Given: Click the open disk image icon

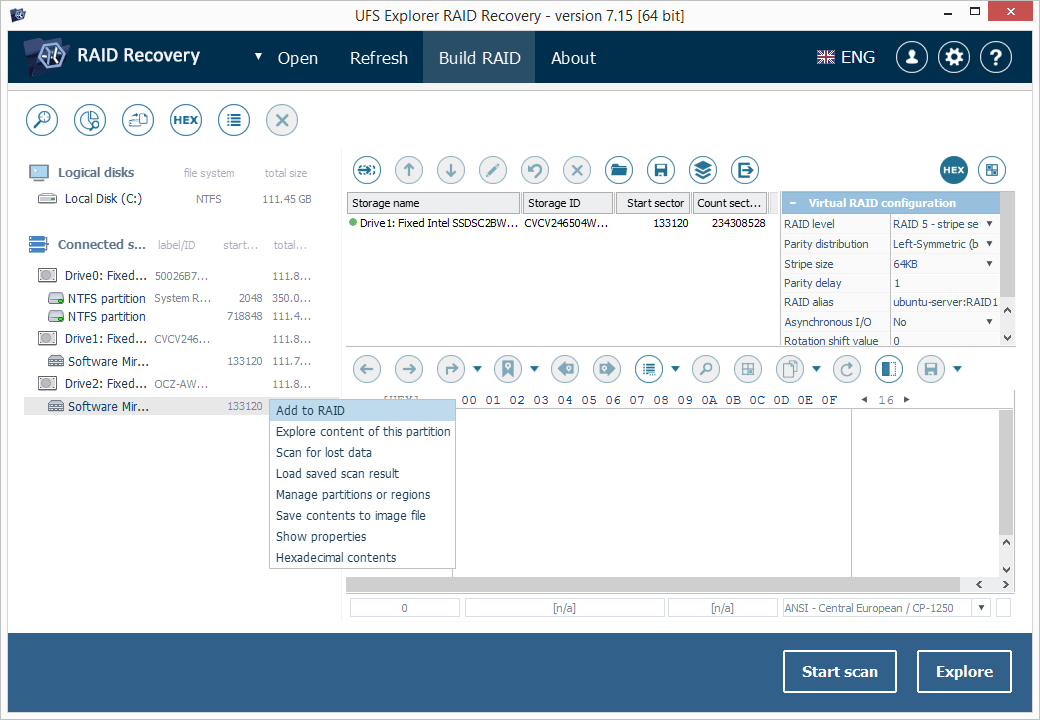Looking at the screenshot, I should (138, 120).
